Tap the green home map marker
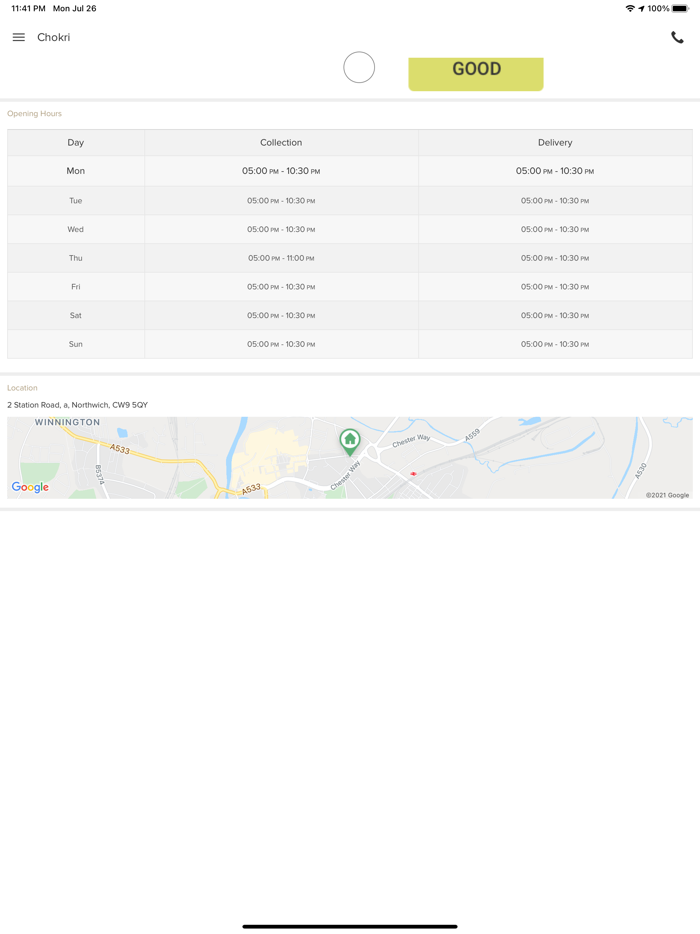Screen dimensions: 700x934 350,440
